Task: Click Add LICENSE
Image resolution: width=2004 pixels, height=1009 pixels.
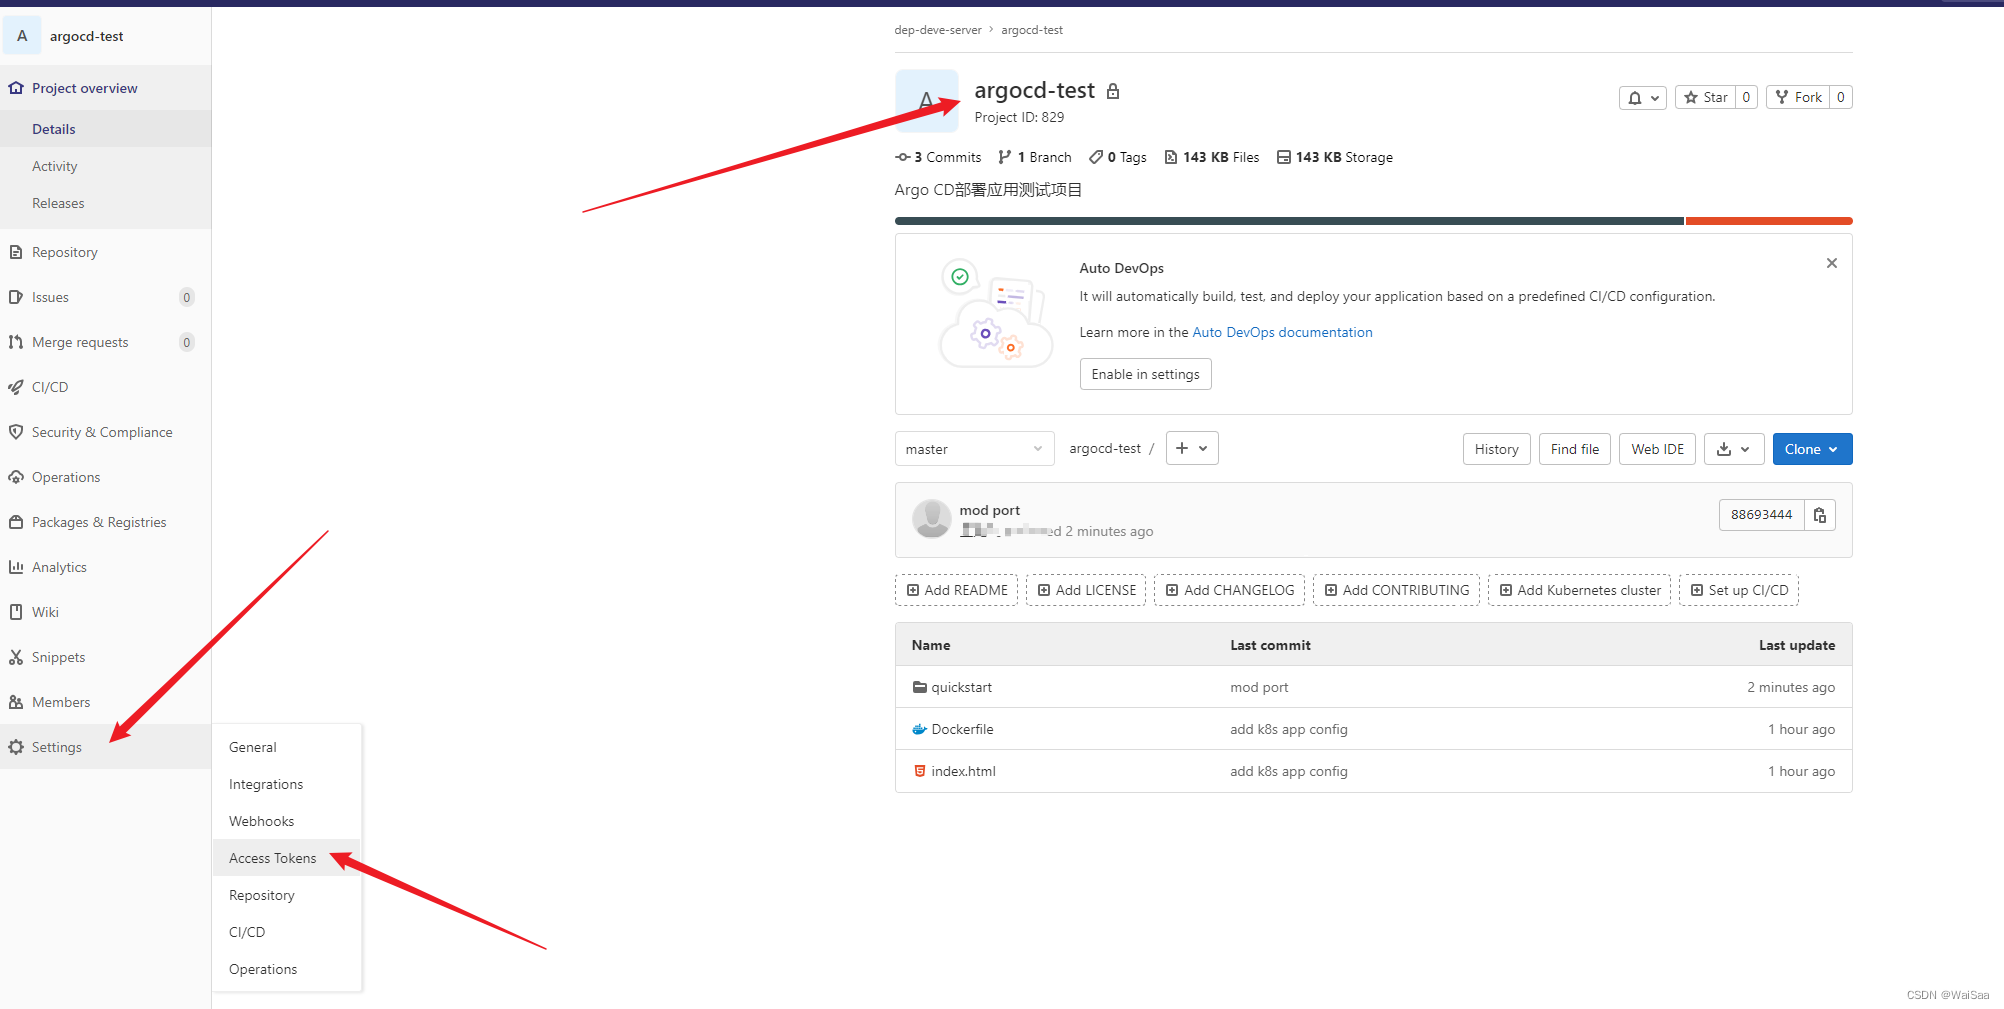Action: (1086, 590)
